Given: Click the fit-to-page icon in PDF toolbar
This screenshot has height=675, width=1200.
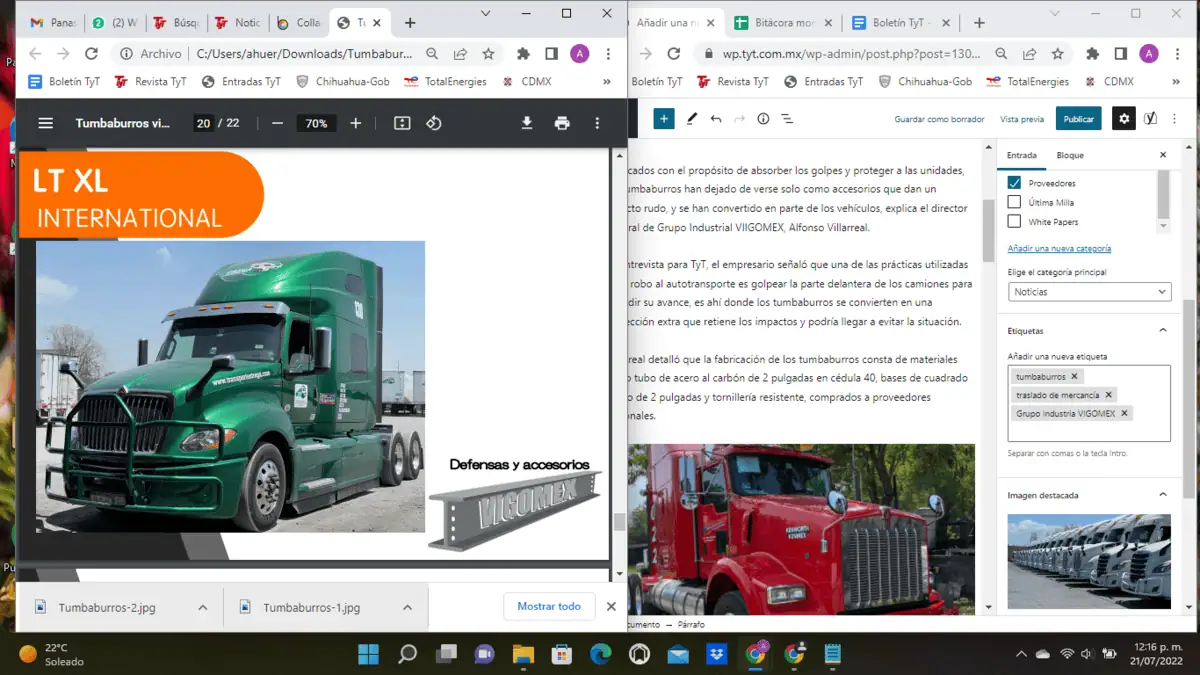Looking at the screenshot, I should click(402, 123).
